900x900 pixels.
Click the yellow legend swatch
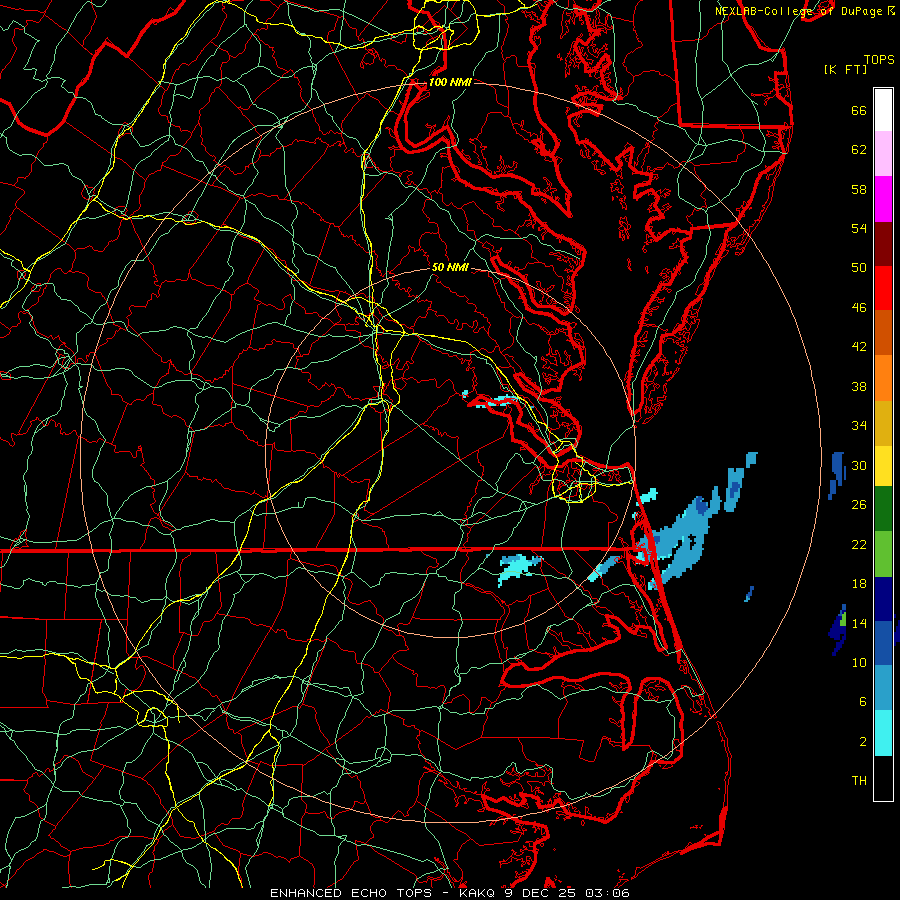point(883,466)
